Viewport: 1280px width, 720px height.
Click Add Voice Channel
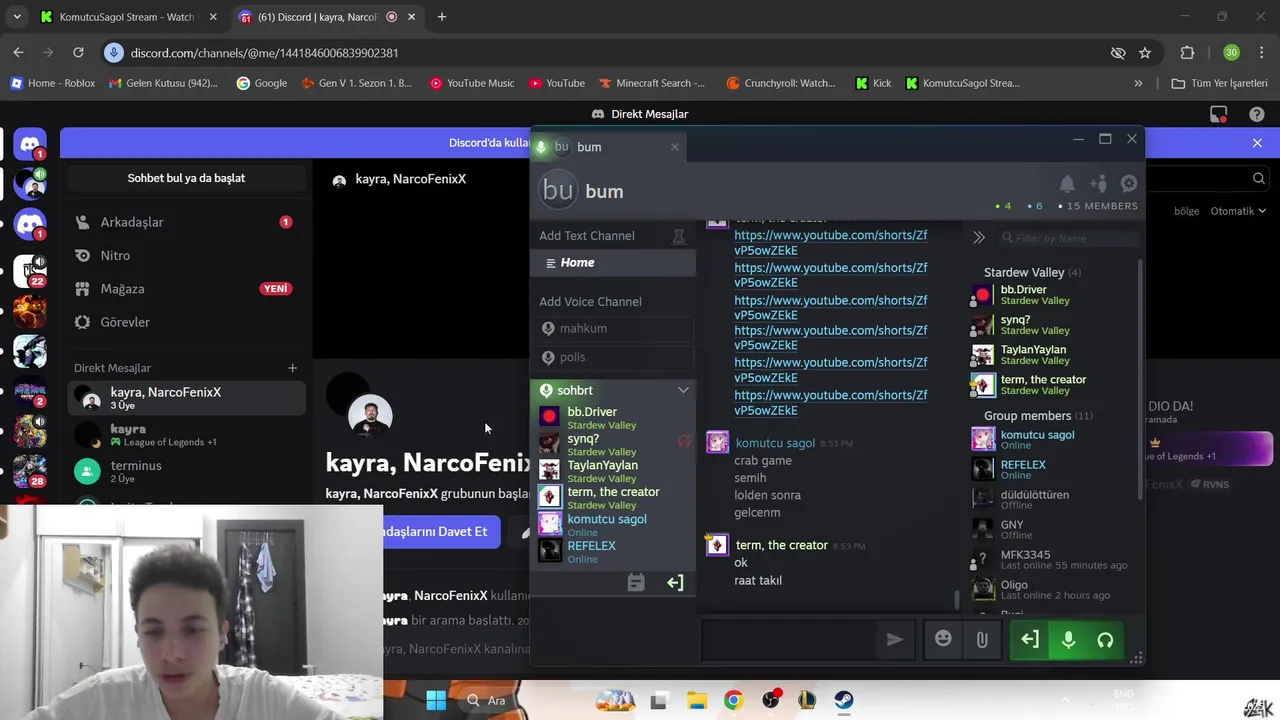590,301
